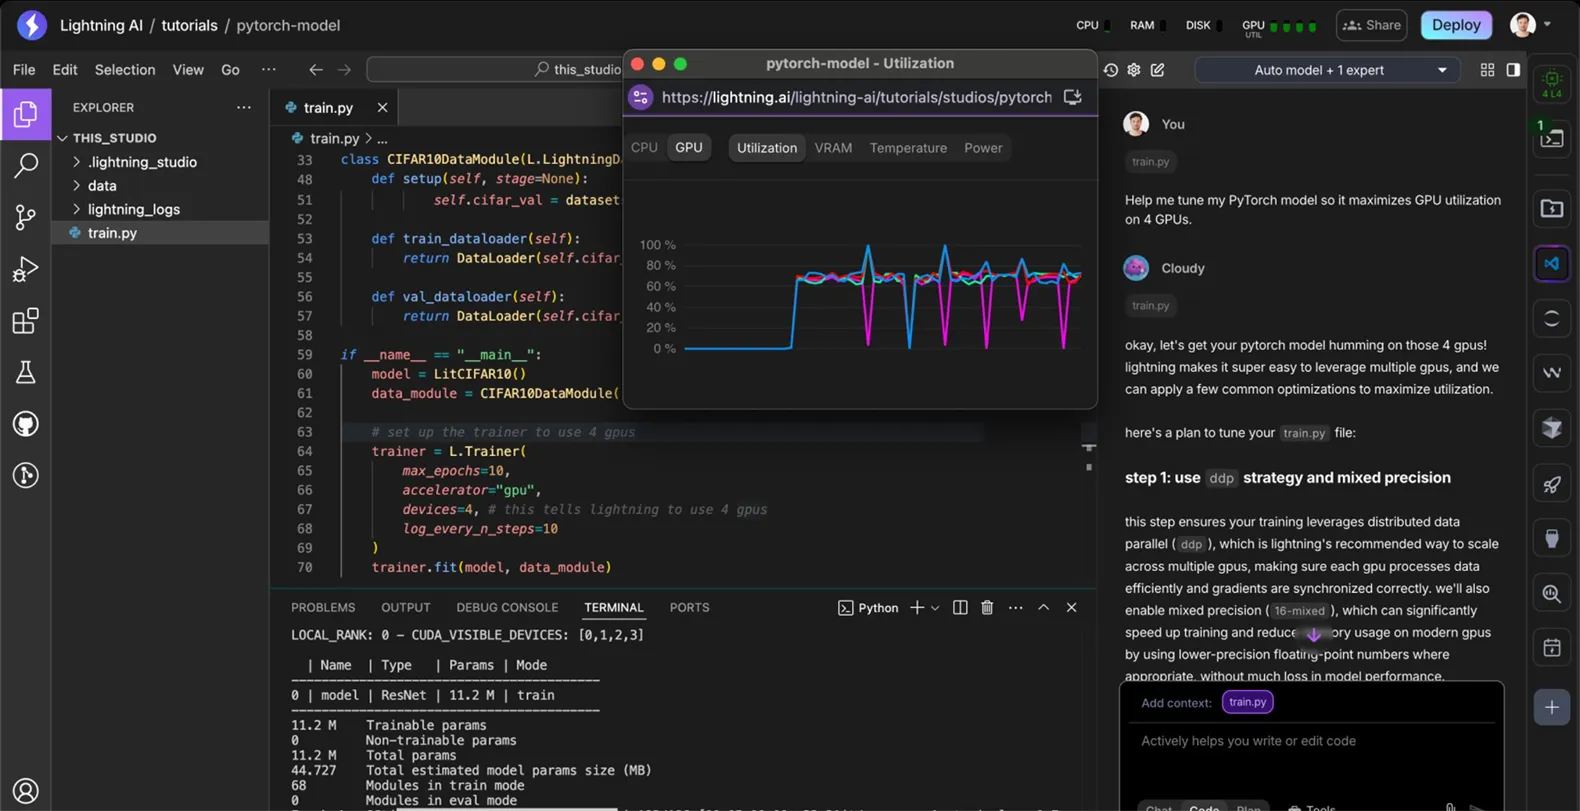Click the chat prompt input field

[1311, 741]
